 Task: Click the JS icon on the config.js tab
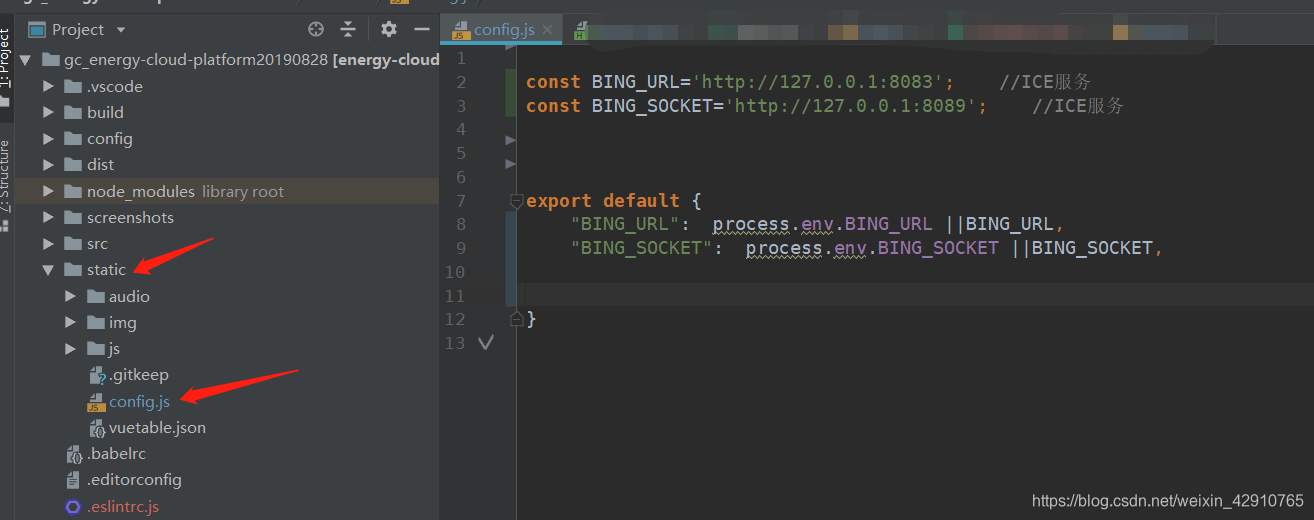tap(460, 30)
